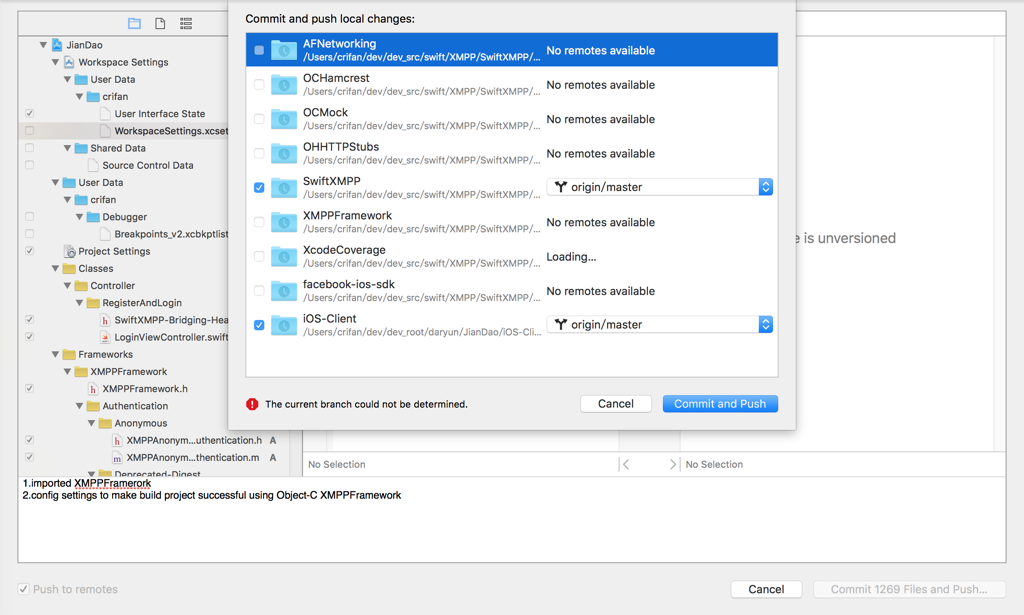Click the XMPPAnonym...thentication.m file icon

click(117, 458)
